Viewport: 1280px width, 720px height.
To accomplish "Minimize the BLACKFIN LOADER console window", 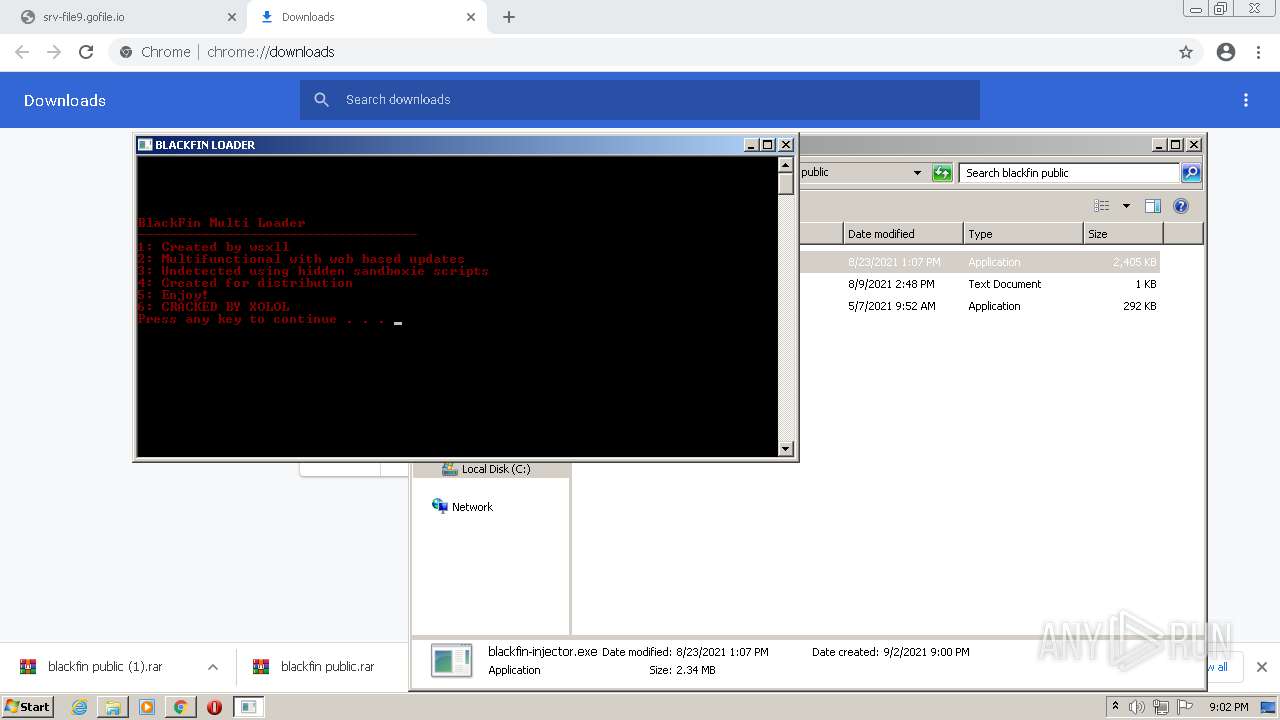I will 751,145.
